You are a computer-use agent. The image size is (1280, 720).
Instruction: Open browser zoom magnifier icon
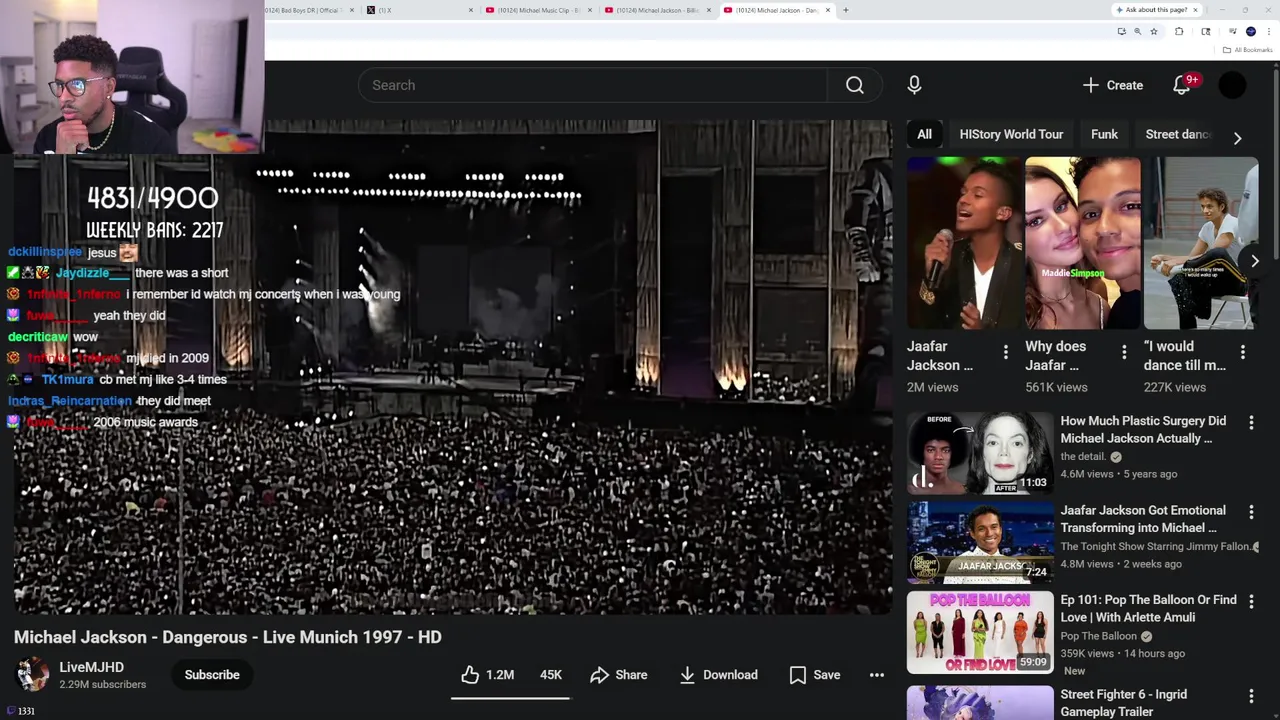[1137, 31]
